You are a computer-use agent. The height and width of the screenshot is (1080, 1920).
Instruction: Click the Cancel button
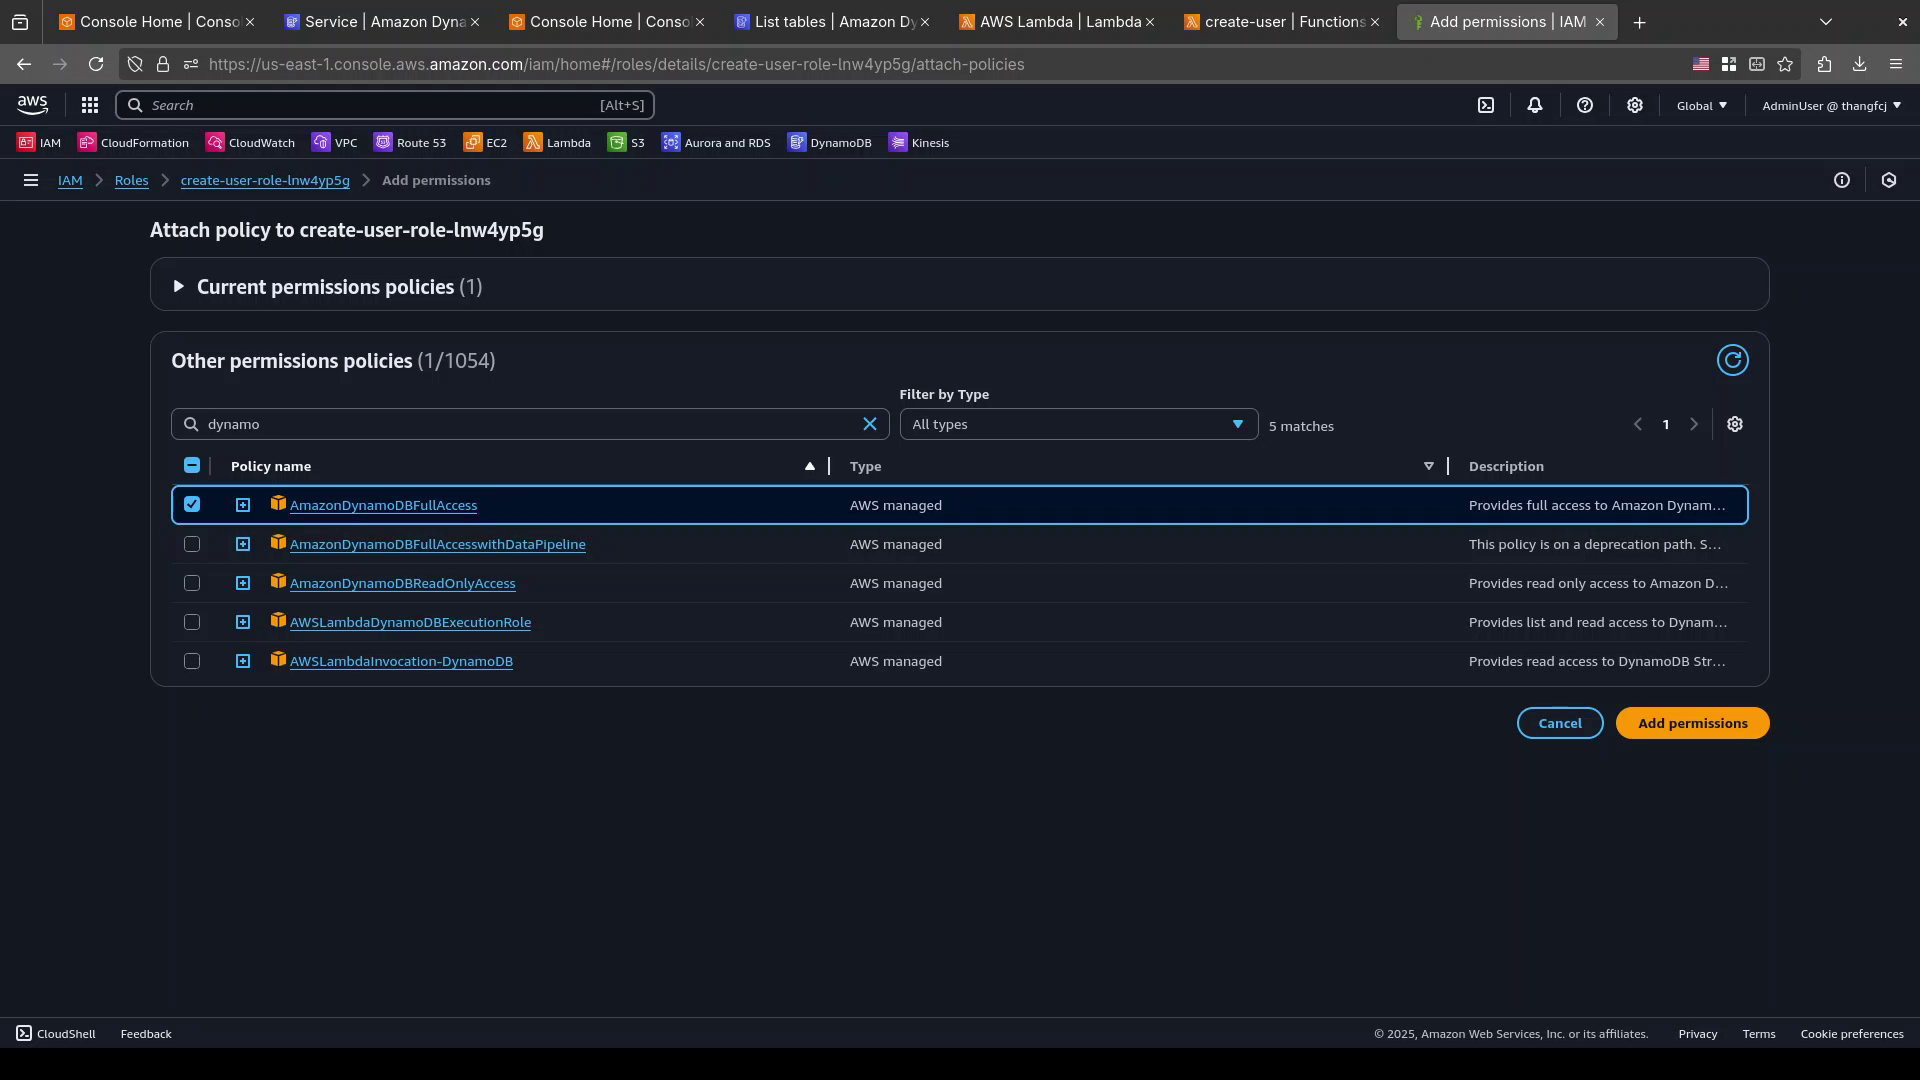coord(1560,723)
